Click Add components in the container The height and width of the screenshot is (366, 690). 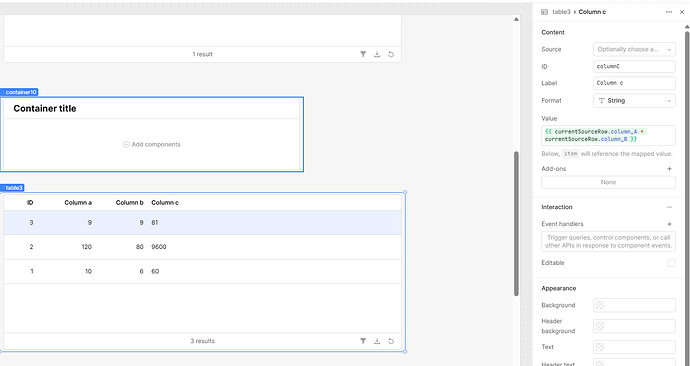152,144
